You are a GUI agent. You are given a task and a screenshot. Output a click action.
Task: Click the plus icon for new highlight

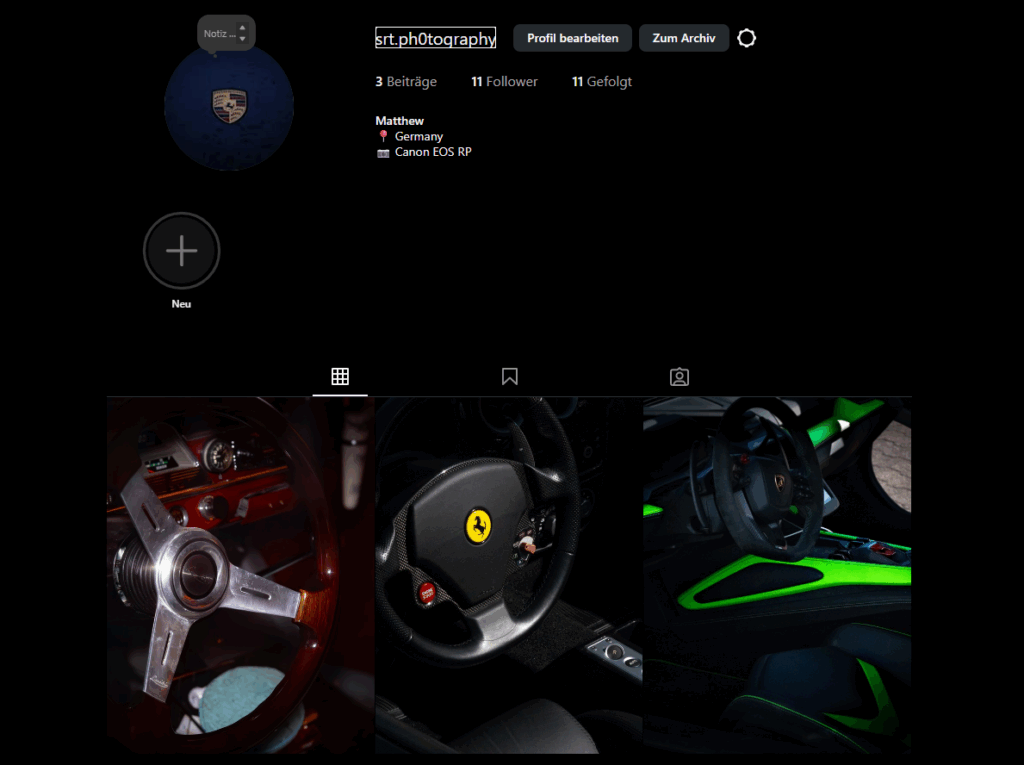pyautogui.click(x=181, y=251)
